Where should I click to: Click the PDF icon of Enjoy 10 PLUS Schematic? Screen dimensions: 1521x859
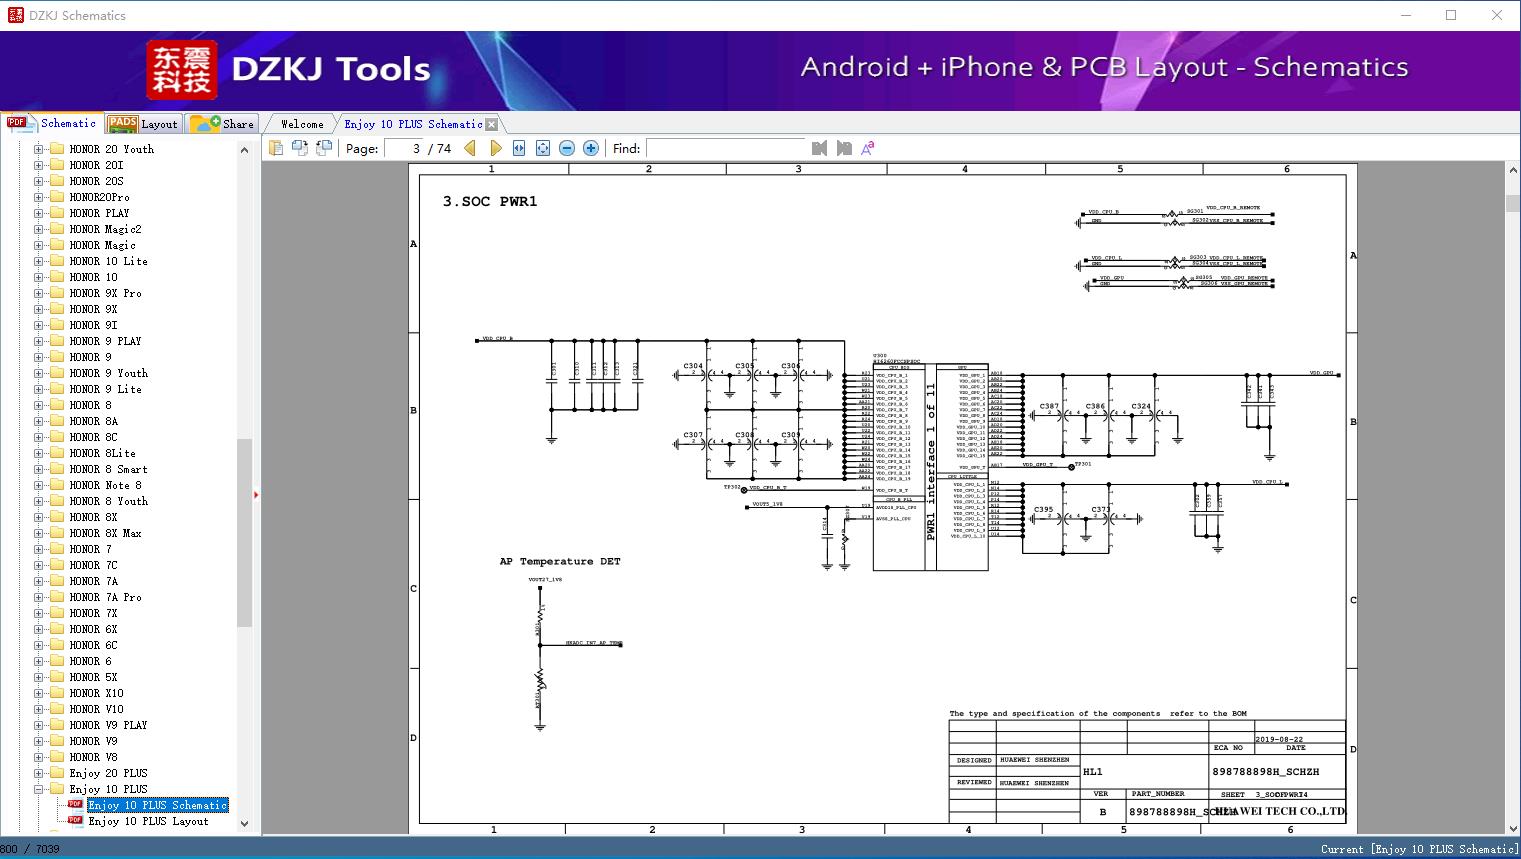(x=75, y=805)
